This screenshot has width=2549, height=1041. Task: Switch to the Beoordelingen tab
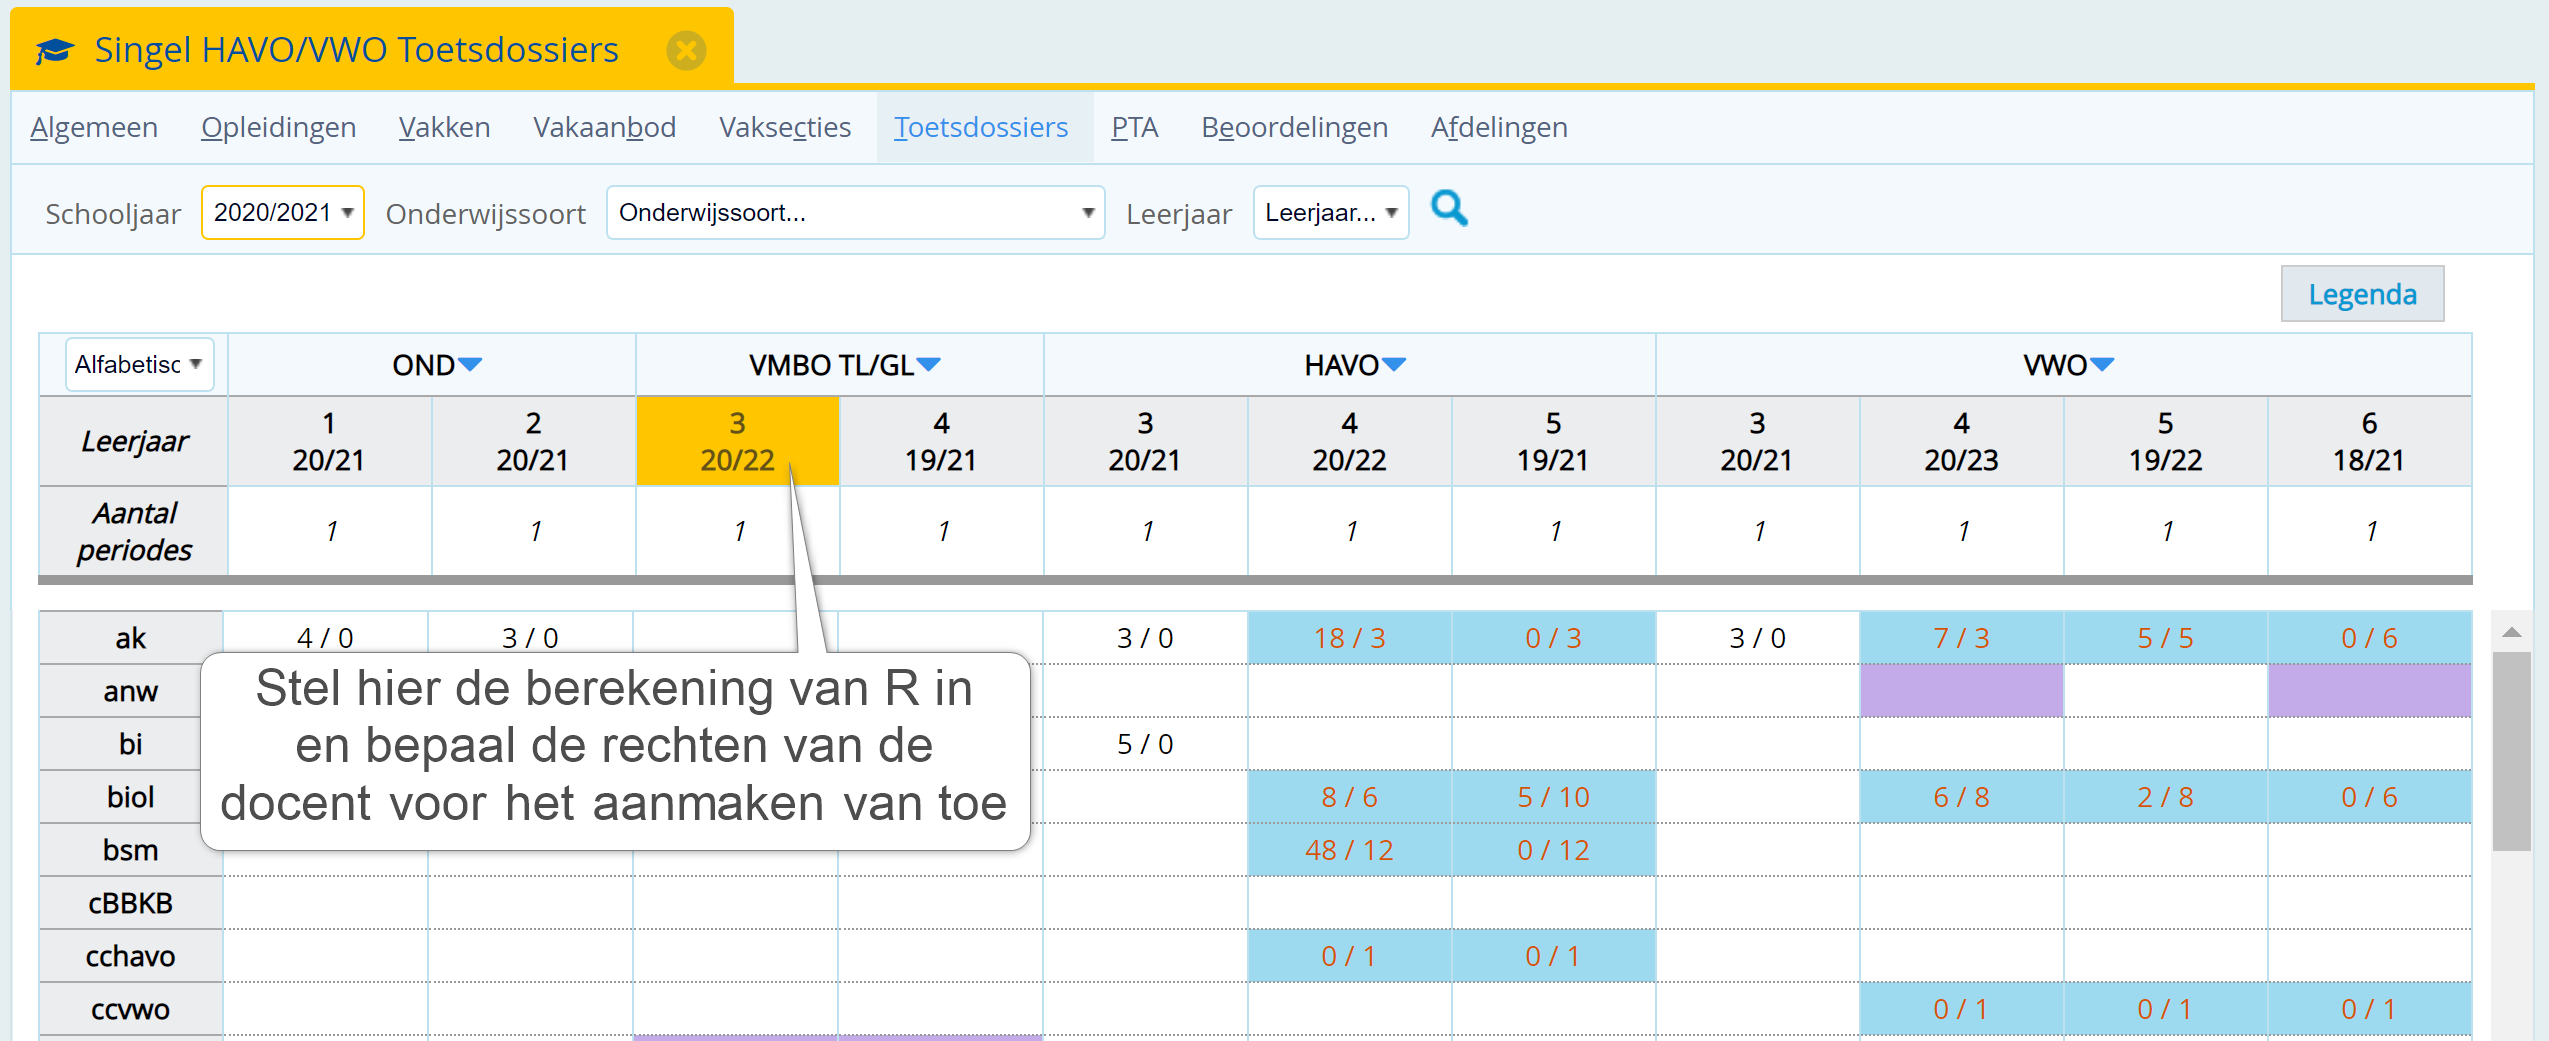tap(1294, 127)
